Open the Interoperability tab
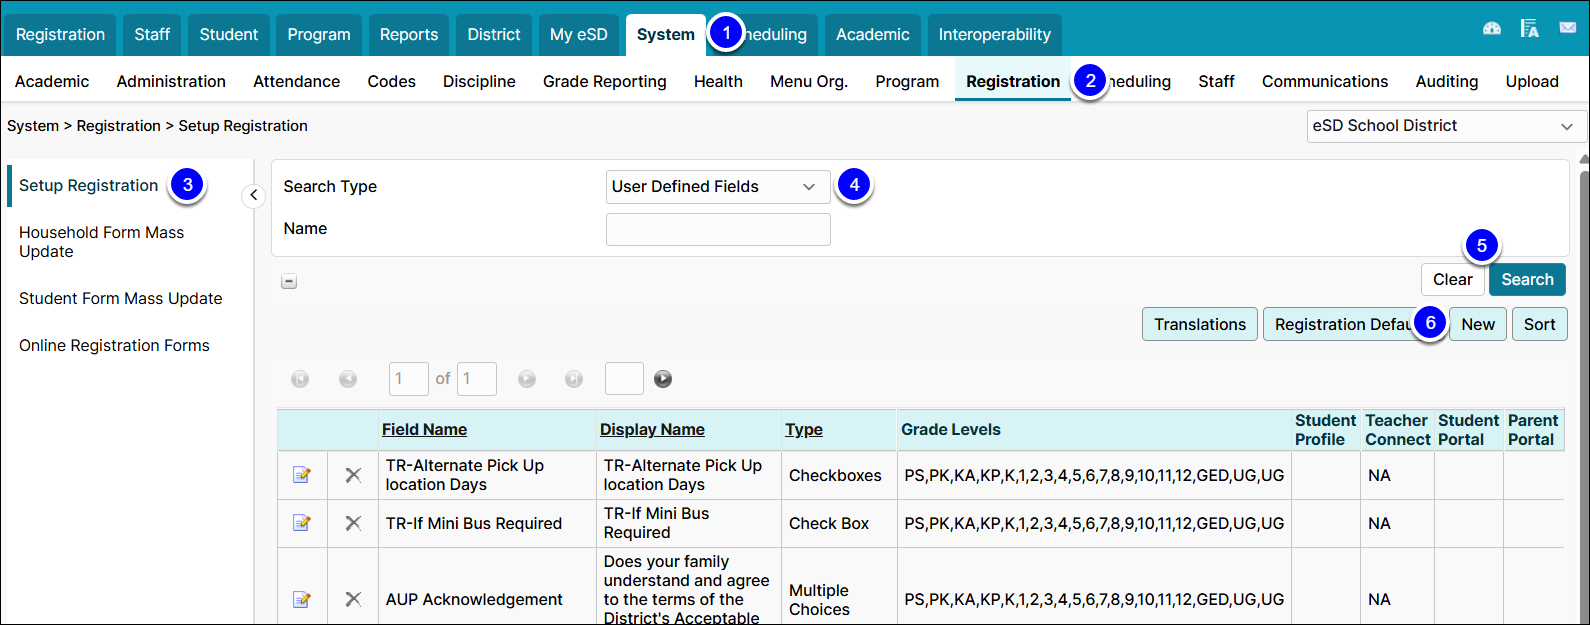Image resolution: width=1590 pixels, height=625 pixels. tap(995, 35)
